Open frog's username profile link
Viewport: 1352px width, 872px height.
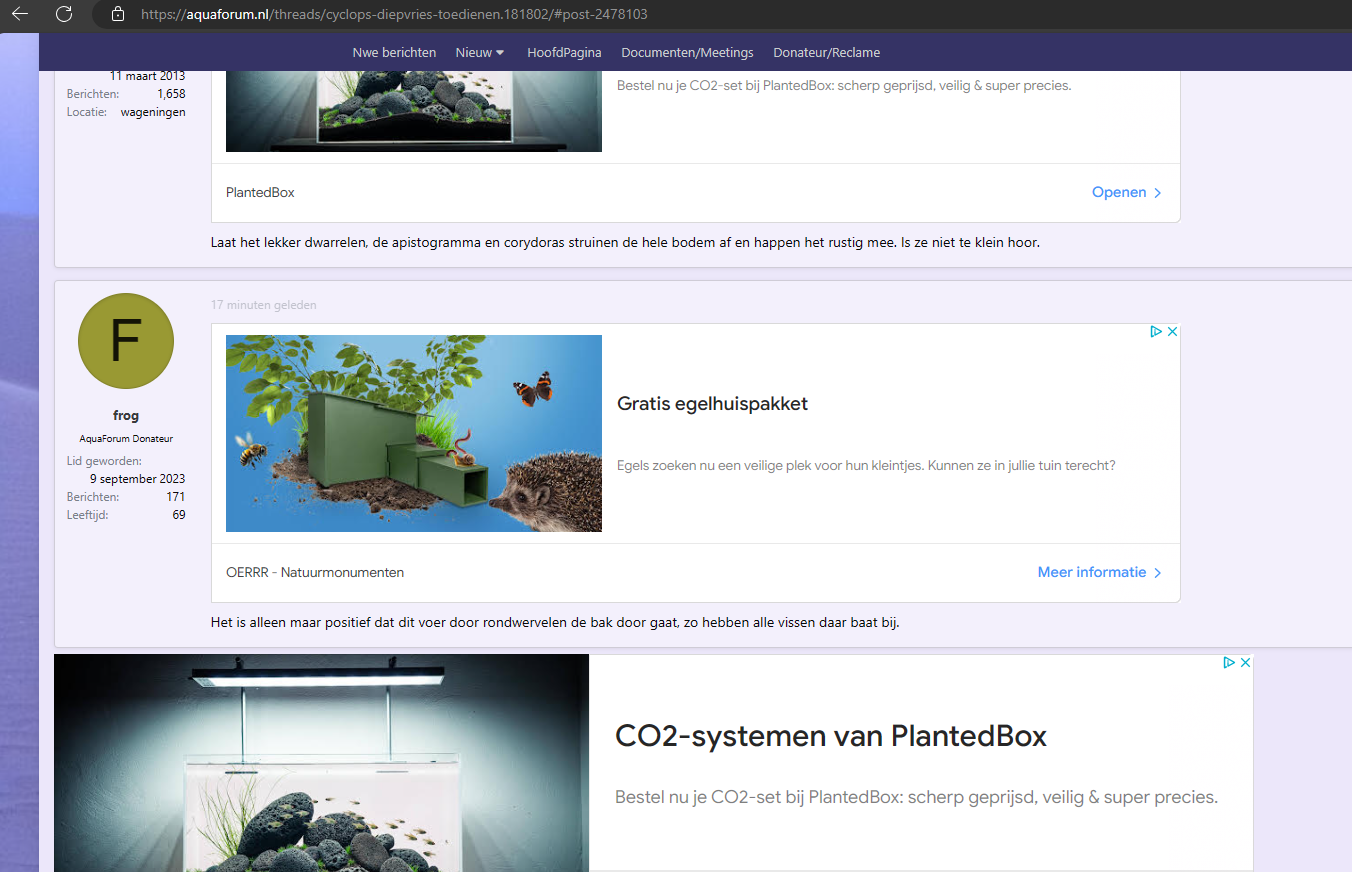pos(126,416)
